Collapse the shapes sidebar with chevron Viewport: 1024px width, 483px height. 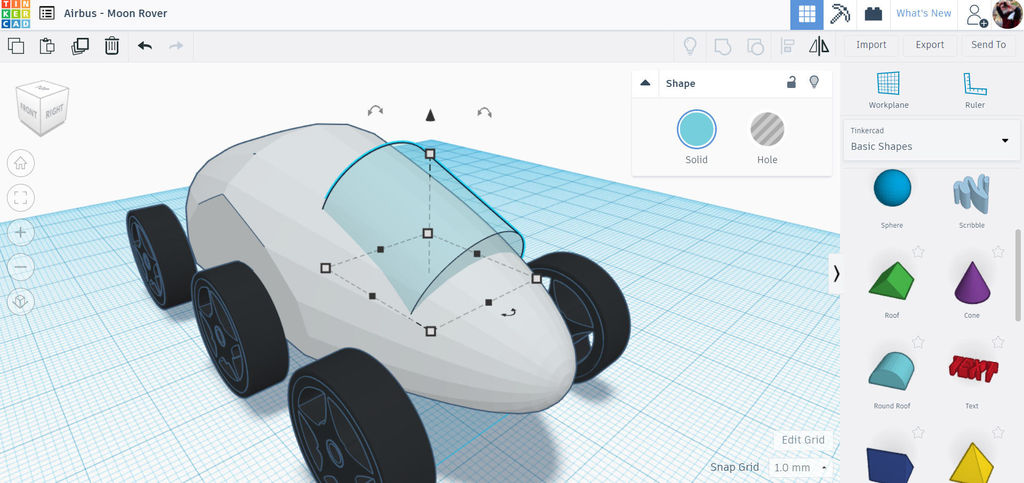(x=835, y=273)
